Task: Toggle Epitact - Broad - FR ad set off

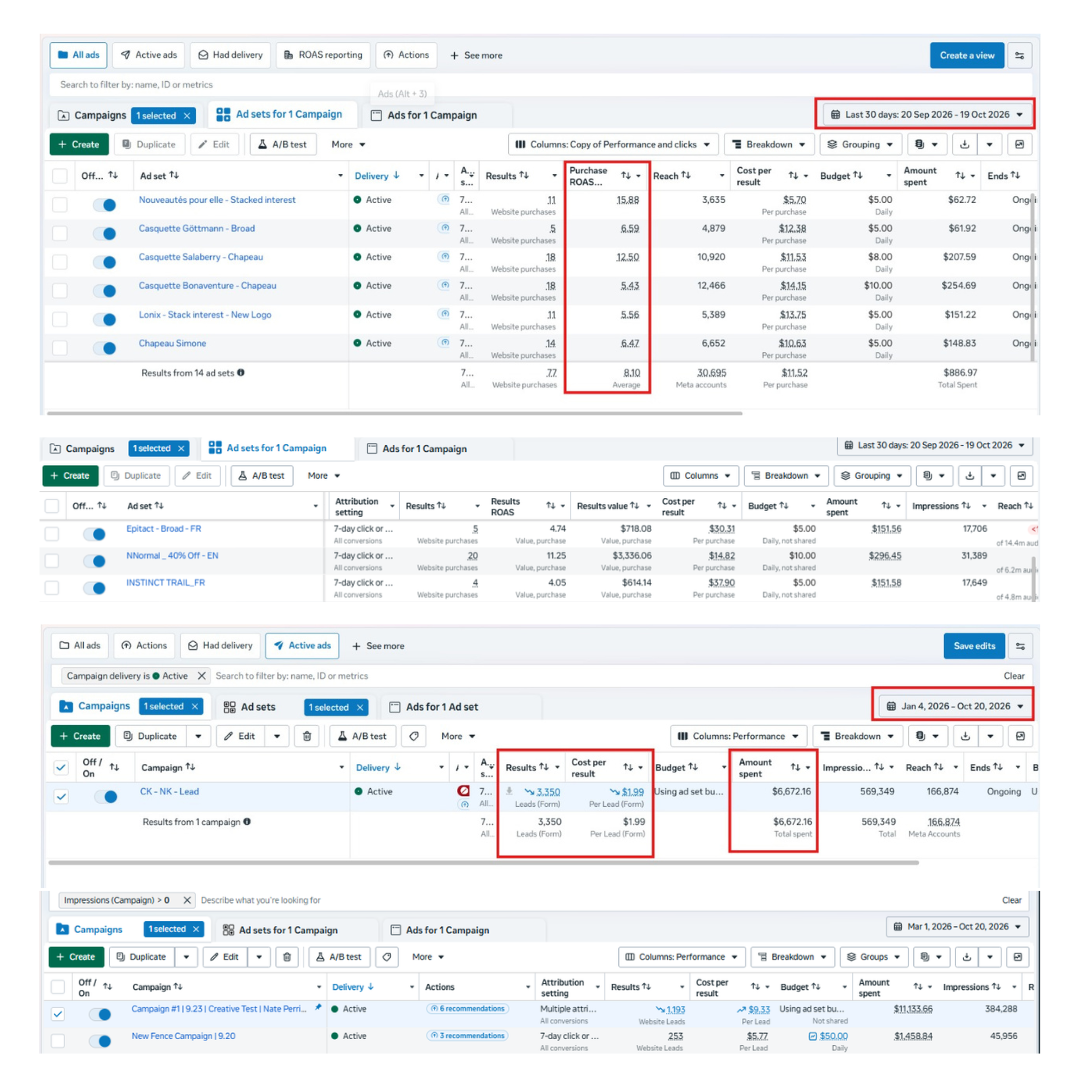Action: tap(94, 534)
